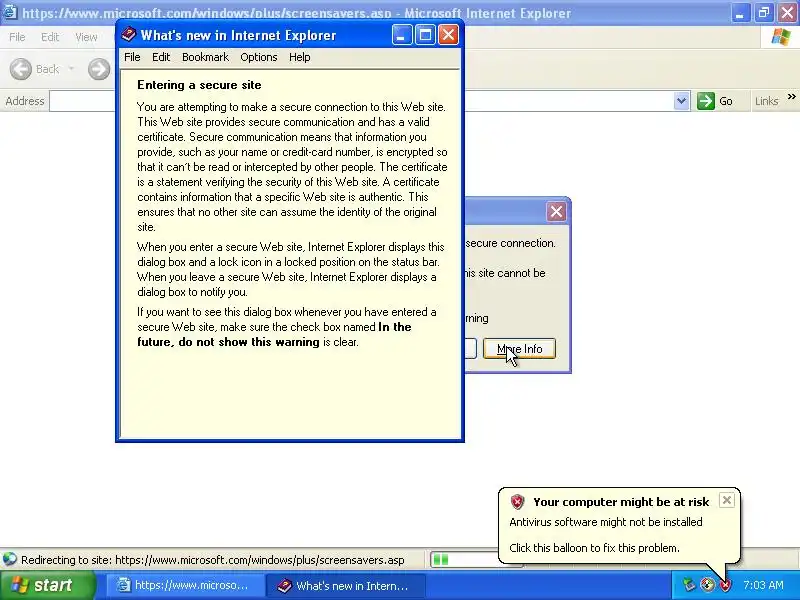
Task: Click the More Info button
Action: pyautogui.click(x=519, y=348)
